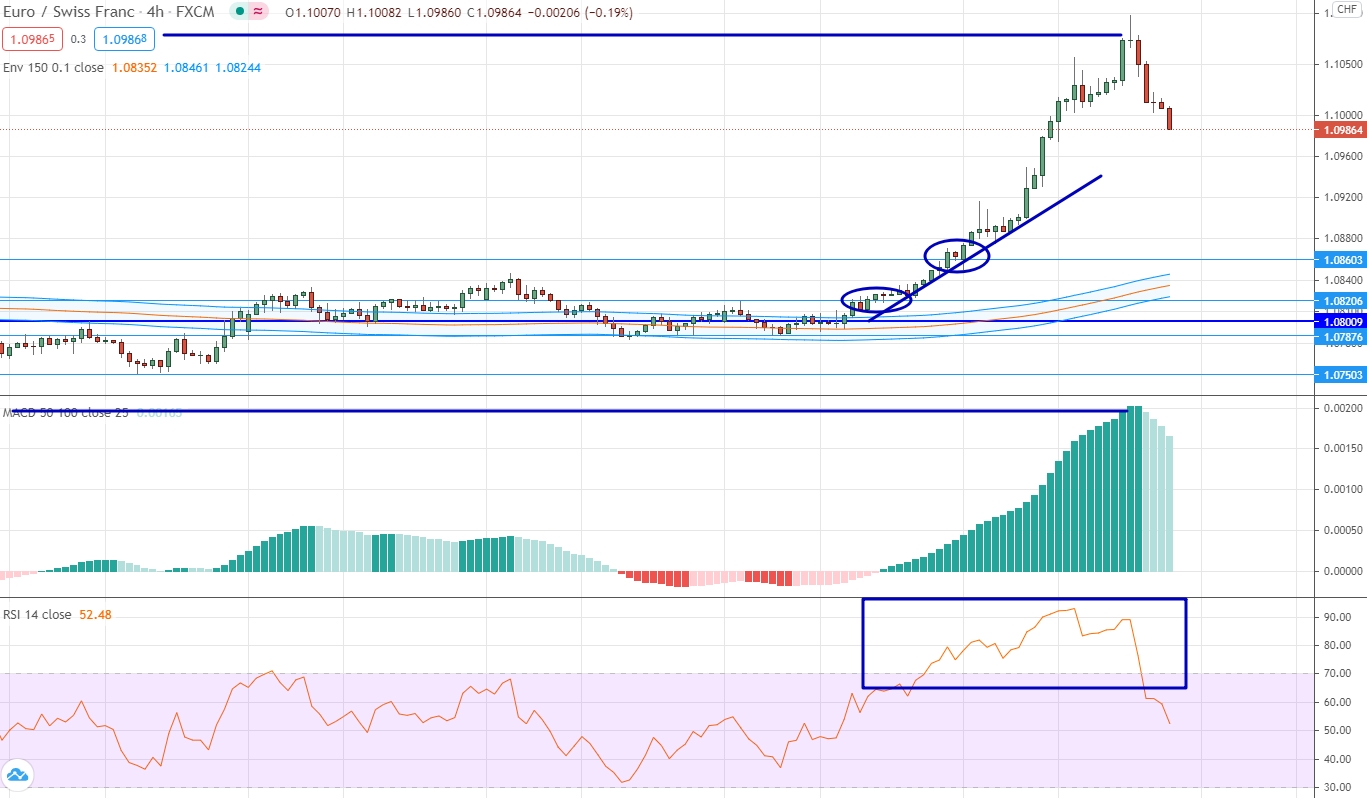Click the spread value 0.3
The height and width of the screenshot is (798, 1367).
(79, 40)
